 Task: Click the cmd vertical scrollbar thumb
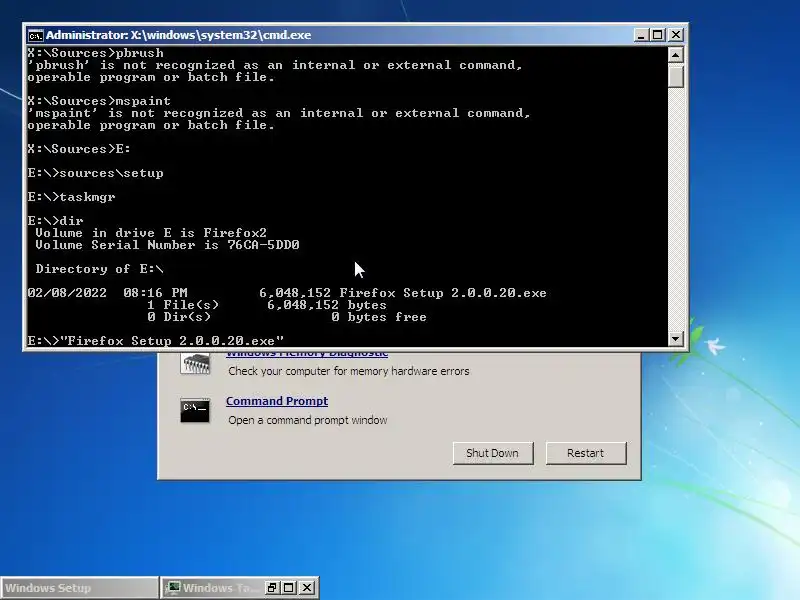[676, 76]
